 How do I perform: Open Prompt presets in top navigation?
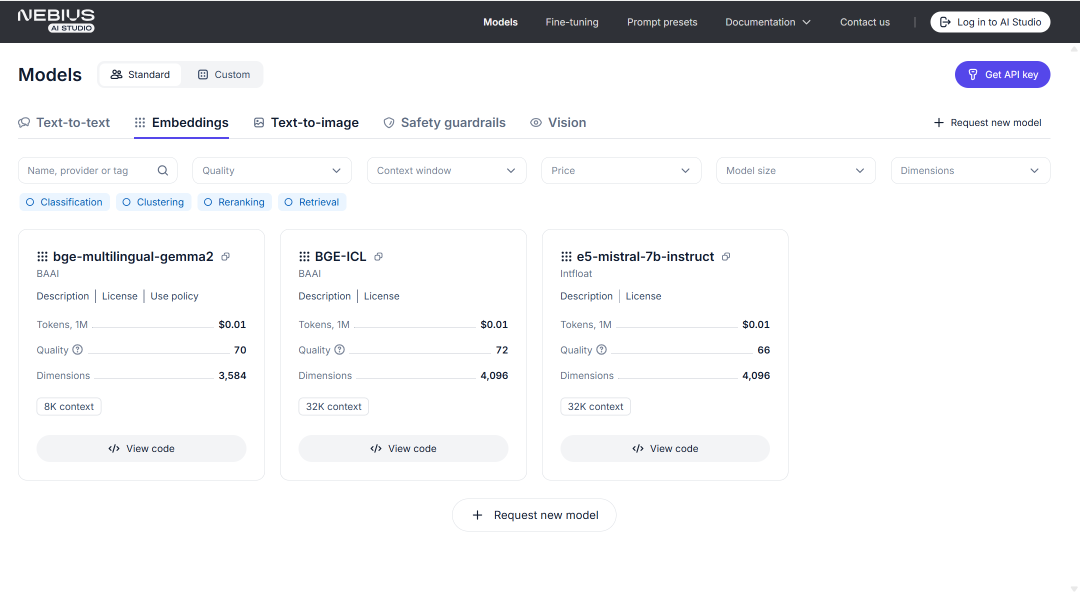(x=662, y=22)
